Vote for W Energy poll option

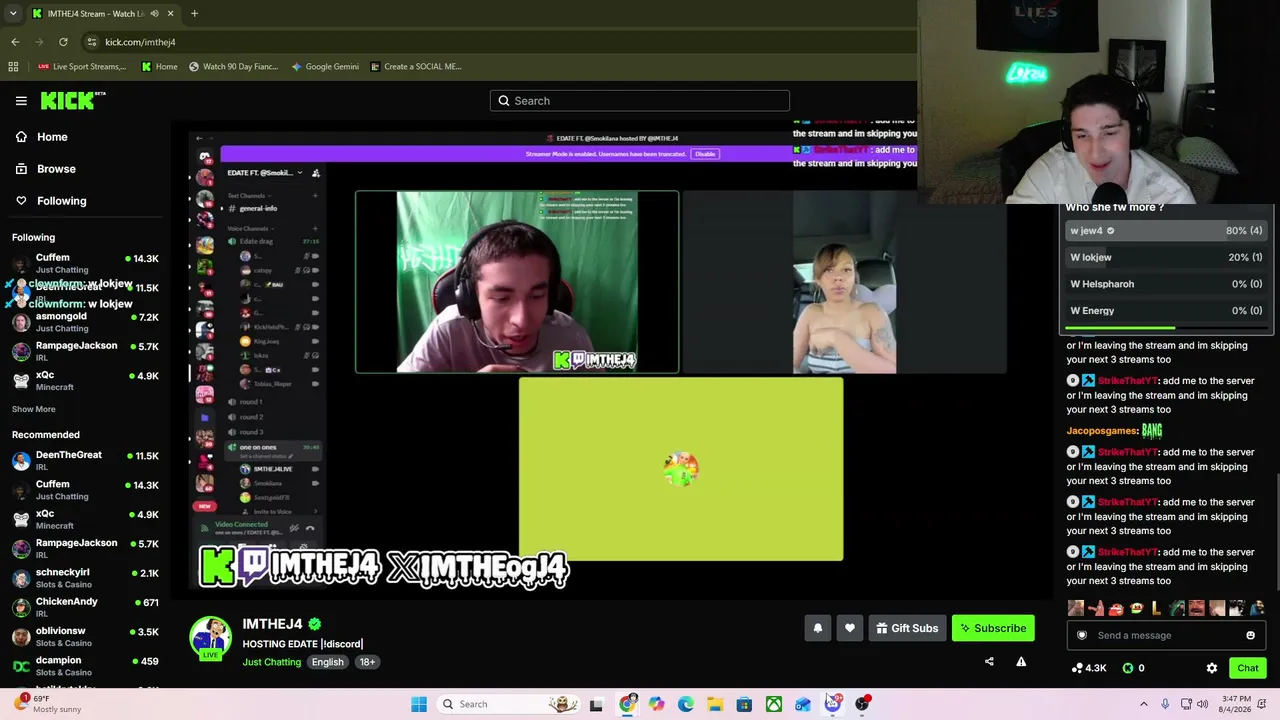[x=1166, y=311]
